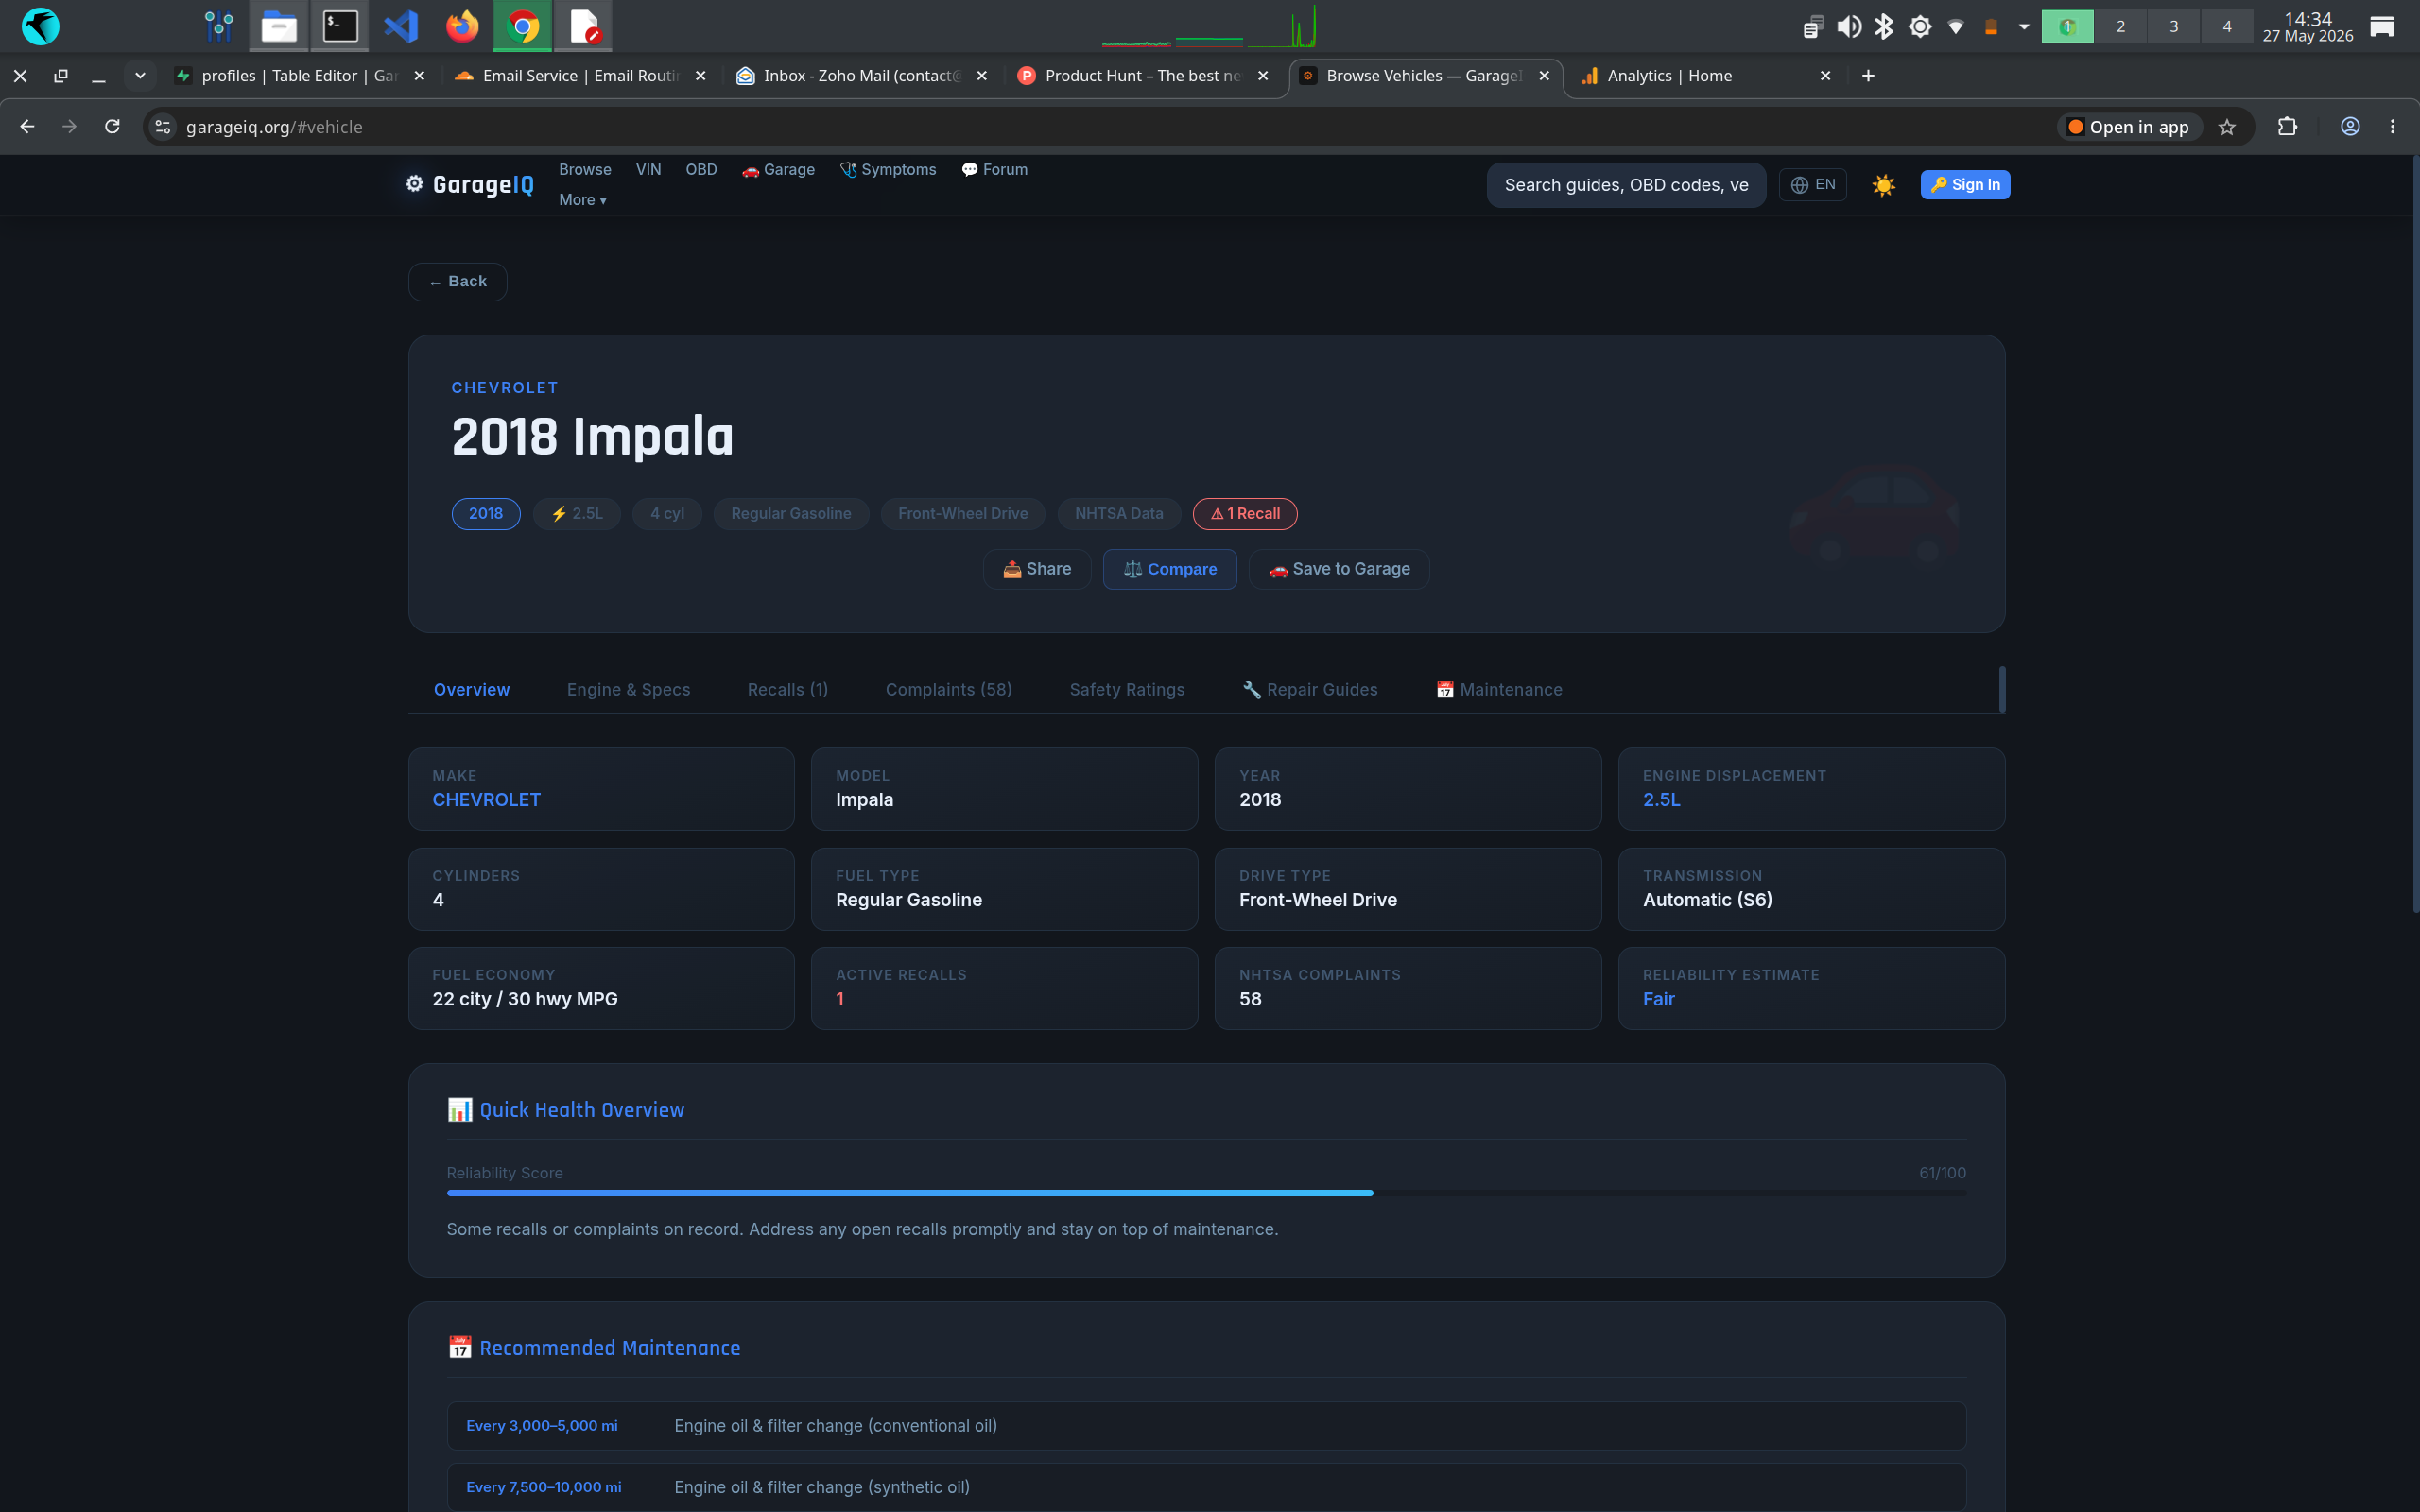This screenshot has height=1512, width=2420.
Task: Click the calendar icon beside Recommended Maintenance
Action: [x=459, y=1348]
